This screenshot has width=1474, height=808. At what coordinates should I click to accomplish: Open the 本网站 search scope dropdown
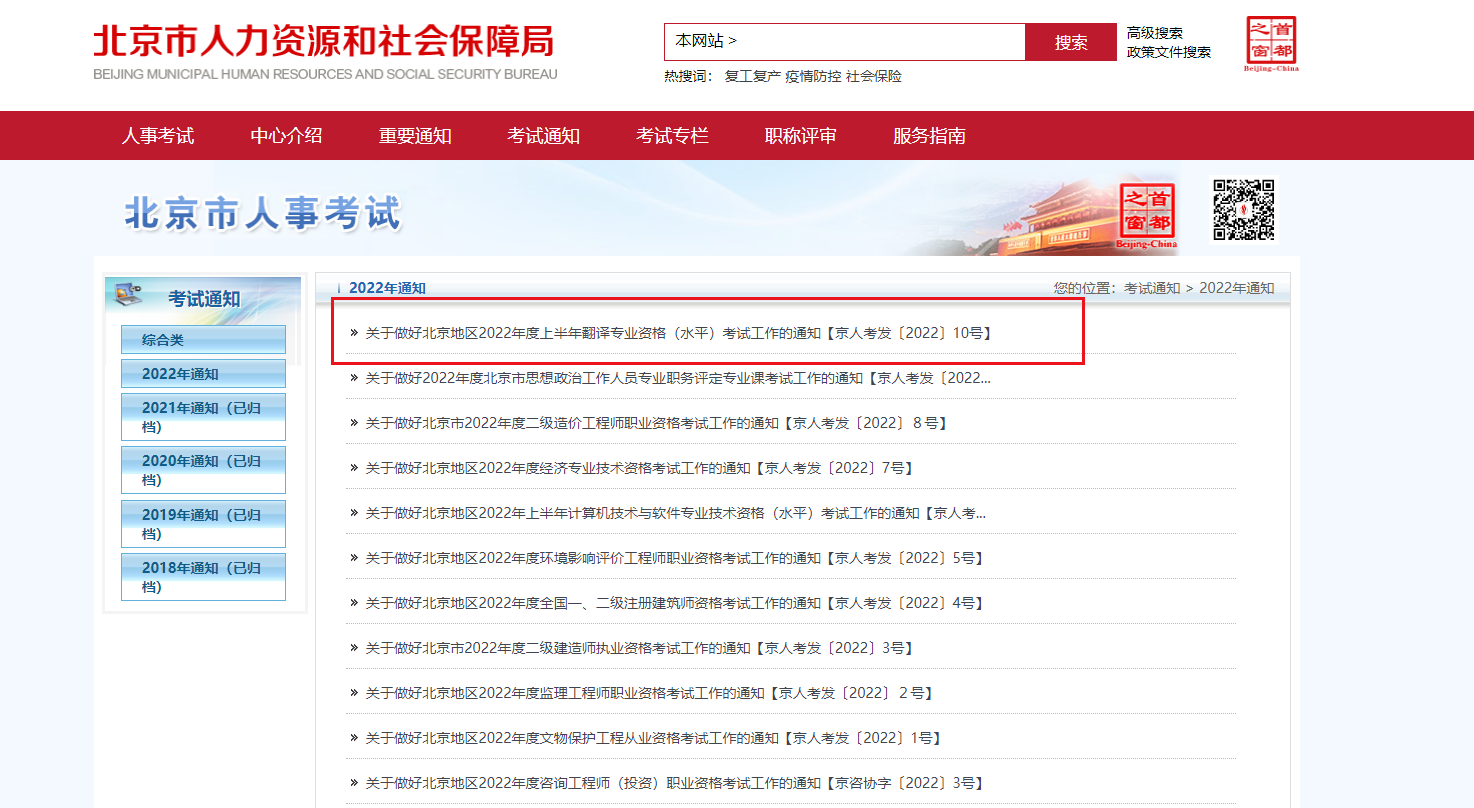(706, 42)
